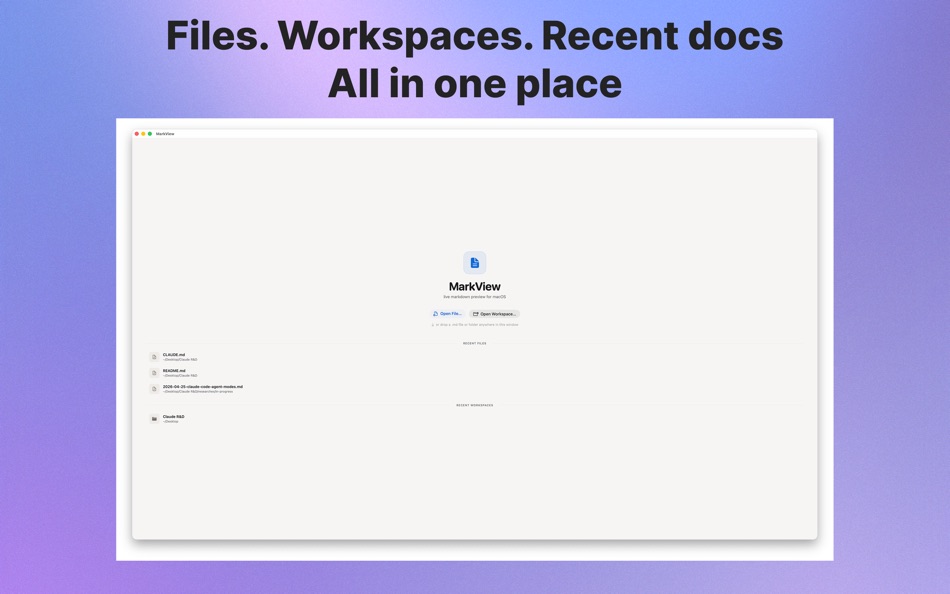The image size is (950, 594).
Task: Click the folder icon beside Claude R&D
Action: (x=154, y=419)
